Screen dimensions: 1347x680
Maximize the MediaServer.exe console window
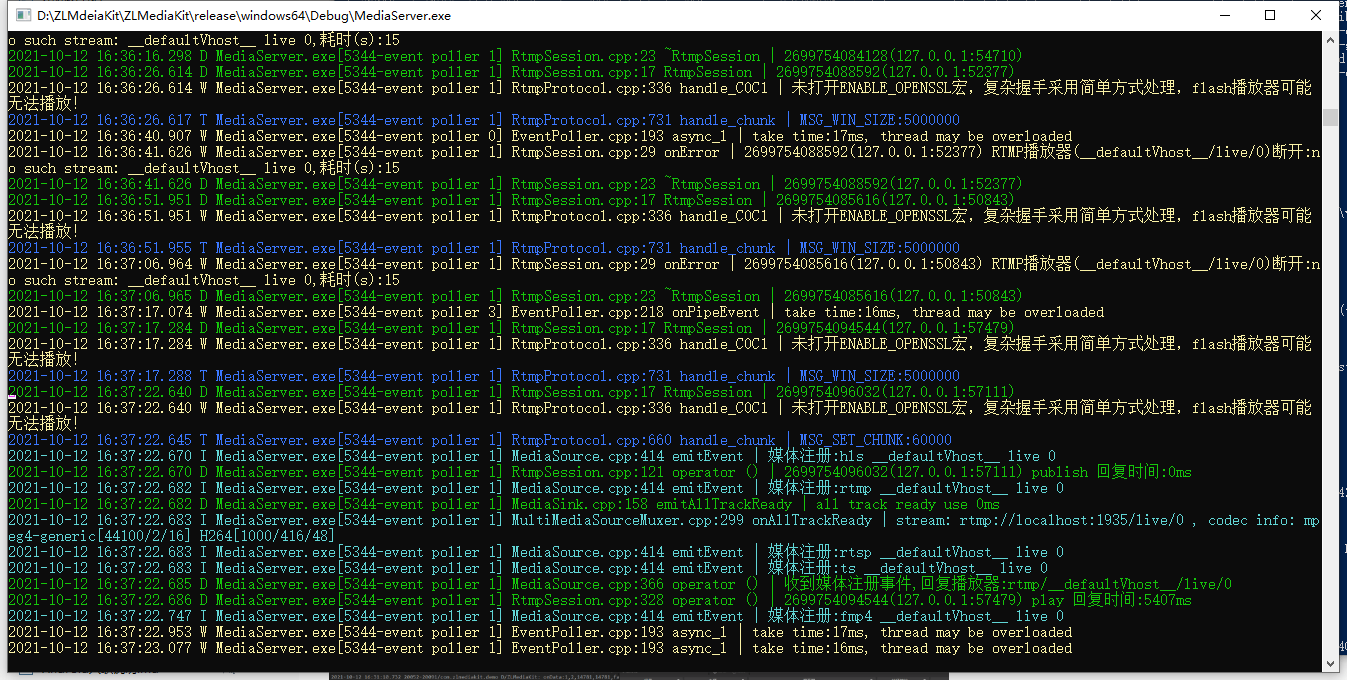tap(1270, 15)
